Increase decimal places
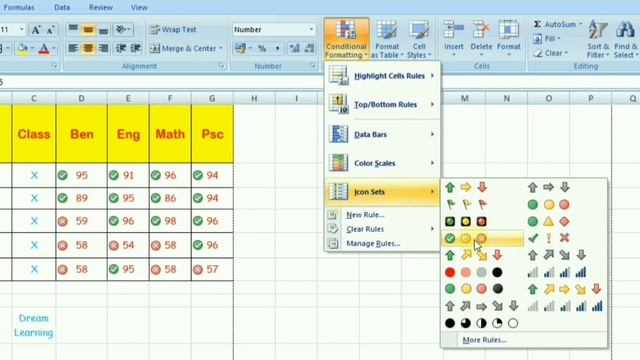640x360 pixels. [x=294, y=49]
